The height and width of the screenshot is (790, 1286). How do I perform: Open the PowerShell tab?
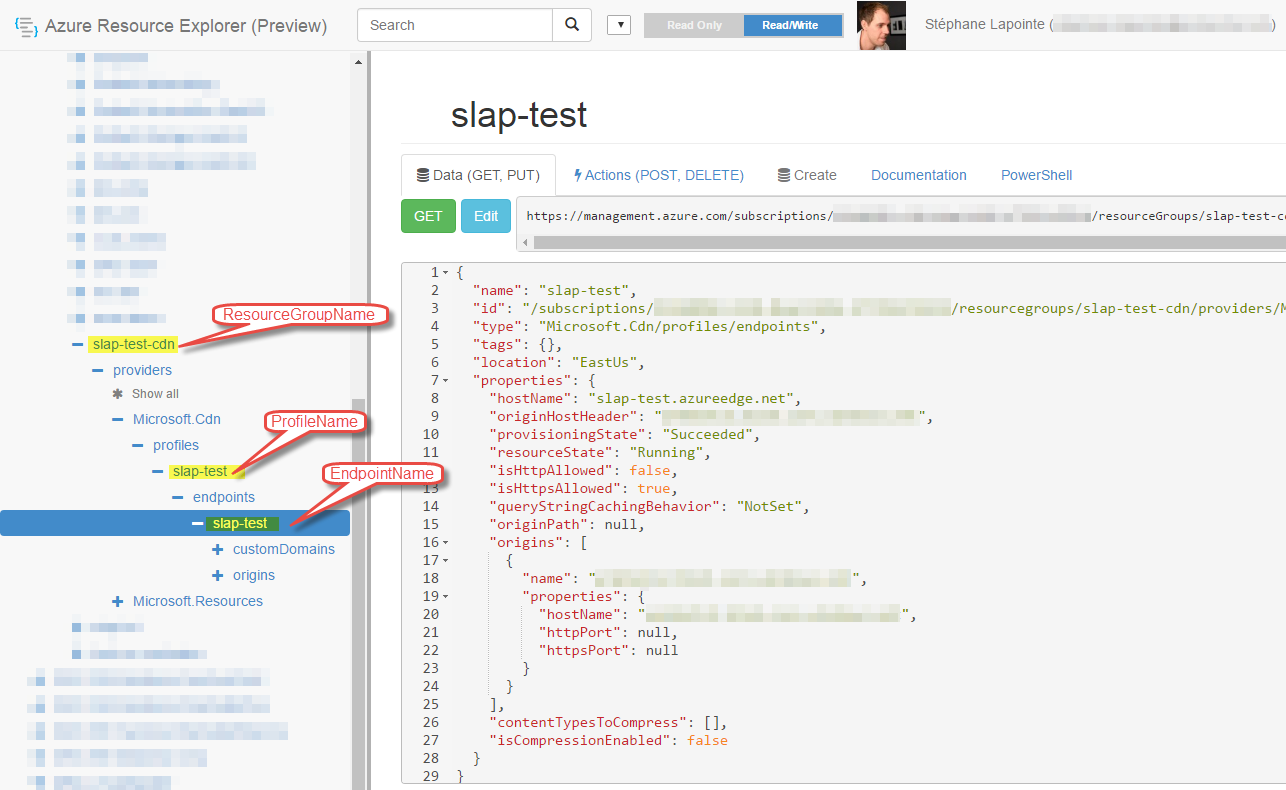click(1037, 175)
